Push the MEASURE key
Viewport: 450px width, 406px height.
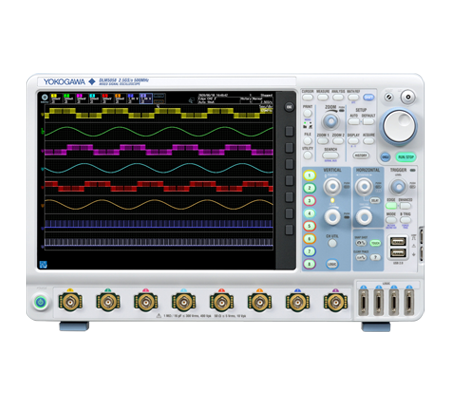323,97
